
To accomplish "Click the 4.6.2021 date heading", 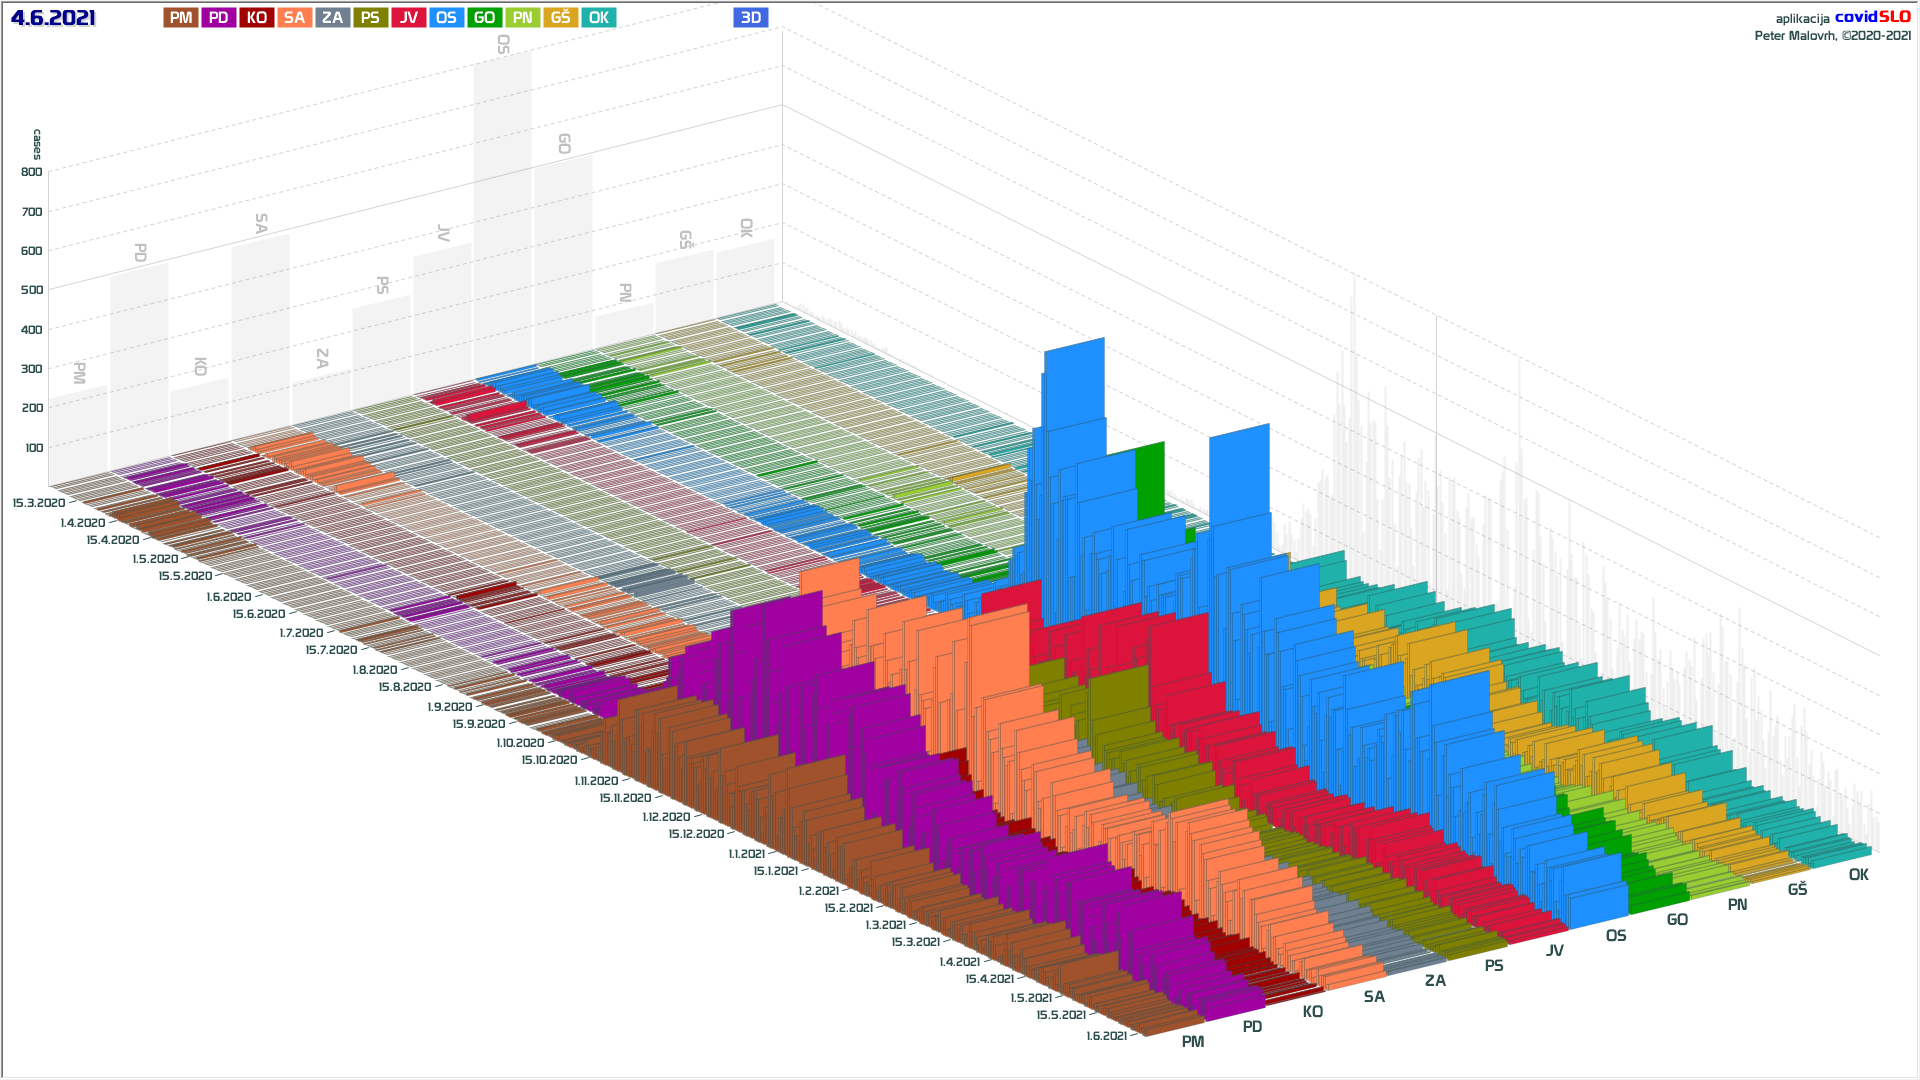I will [x=53, y=18].
